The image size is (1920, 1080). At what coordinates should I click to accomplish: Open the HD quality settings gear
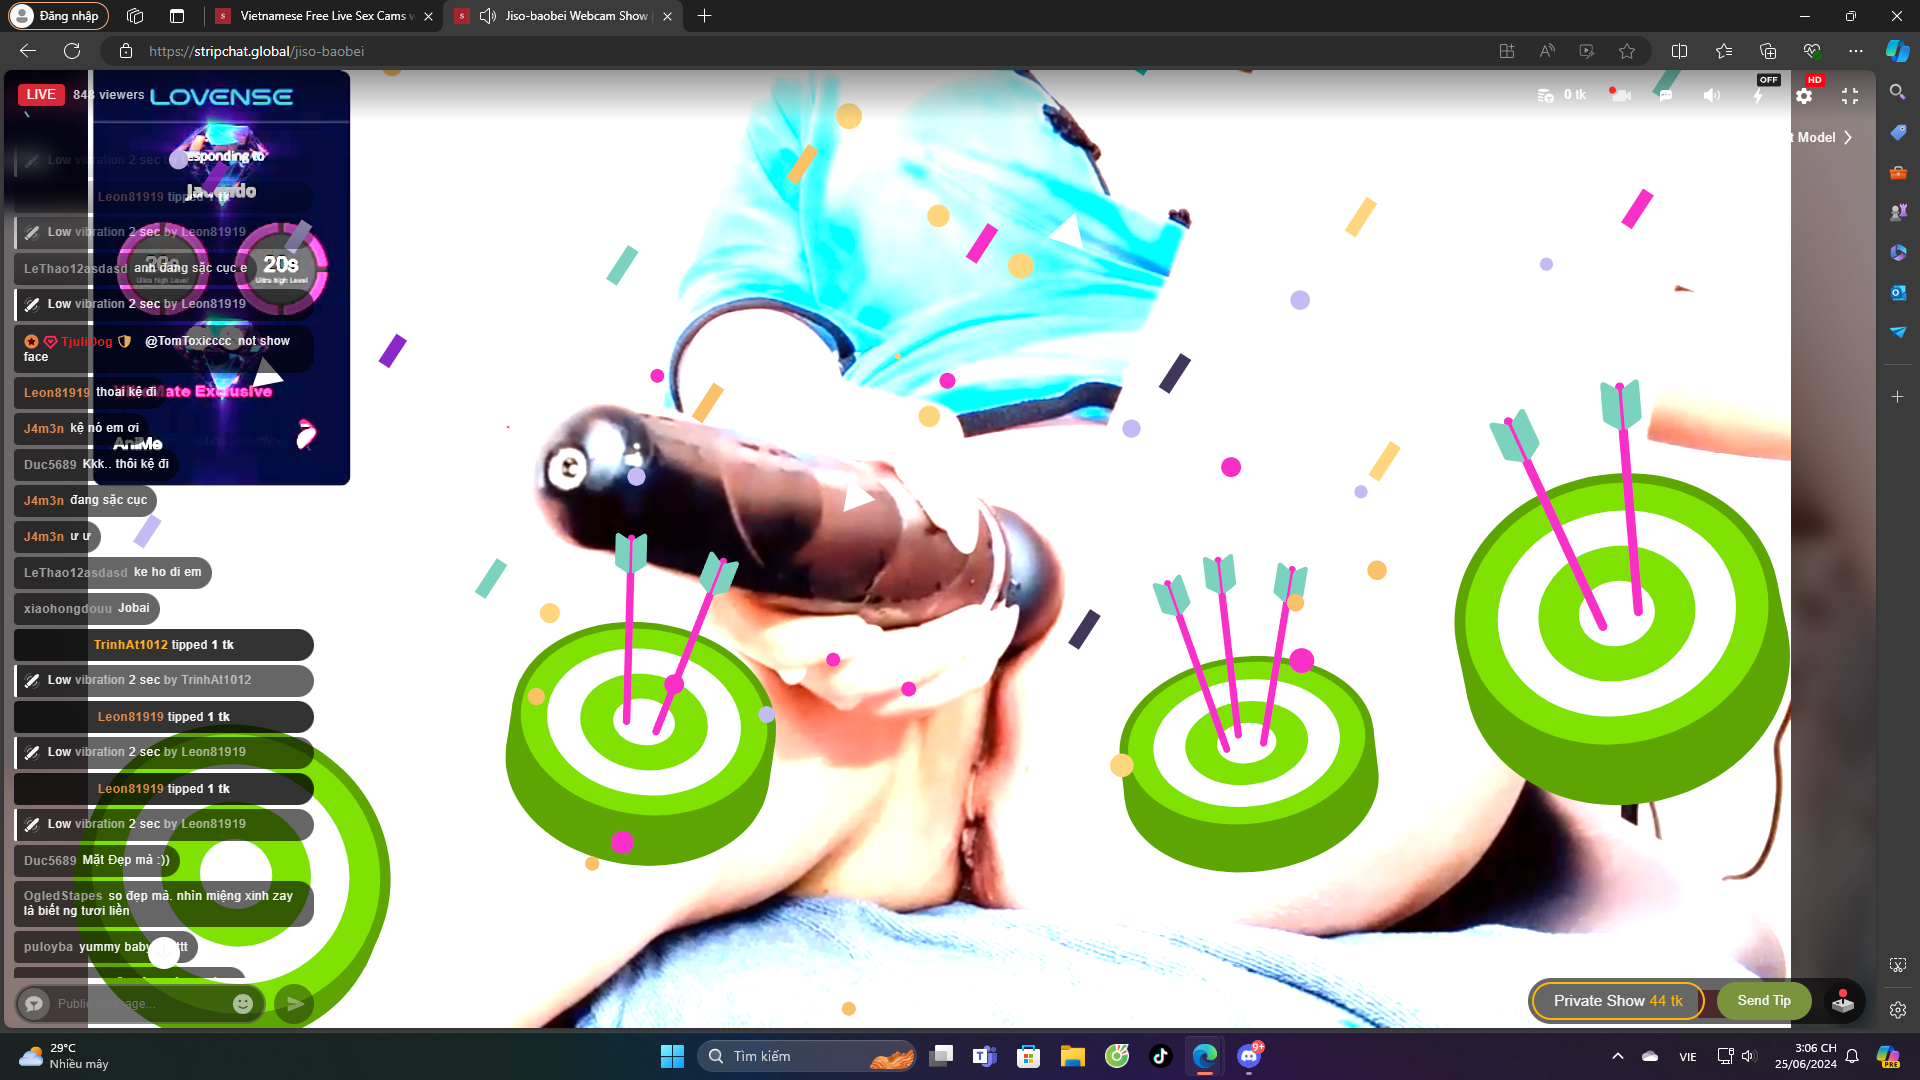tap(1804, 96)
